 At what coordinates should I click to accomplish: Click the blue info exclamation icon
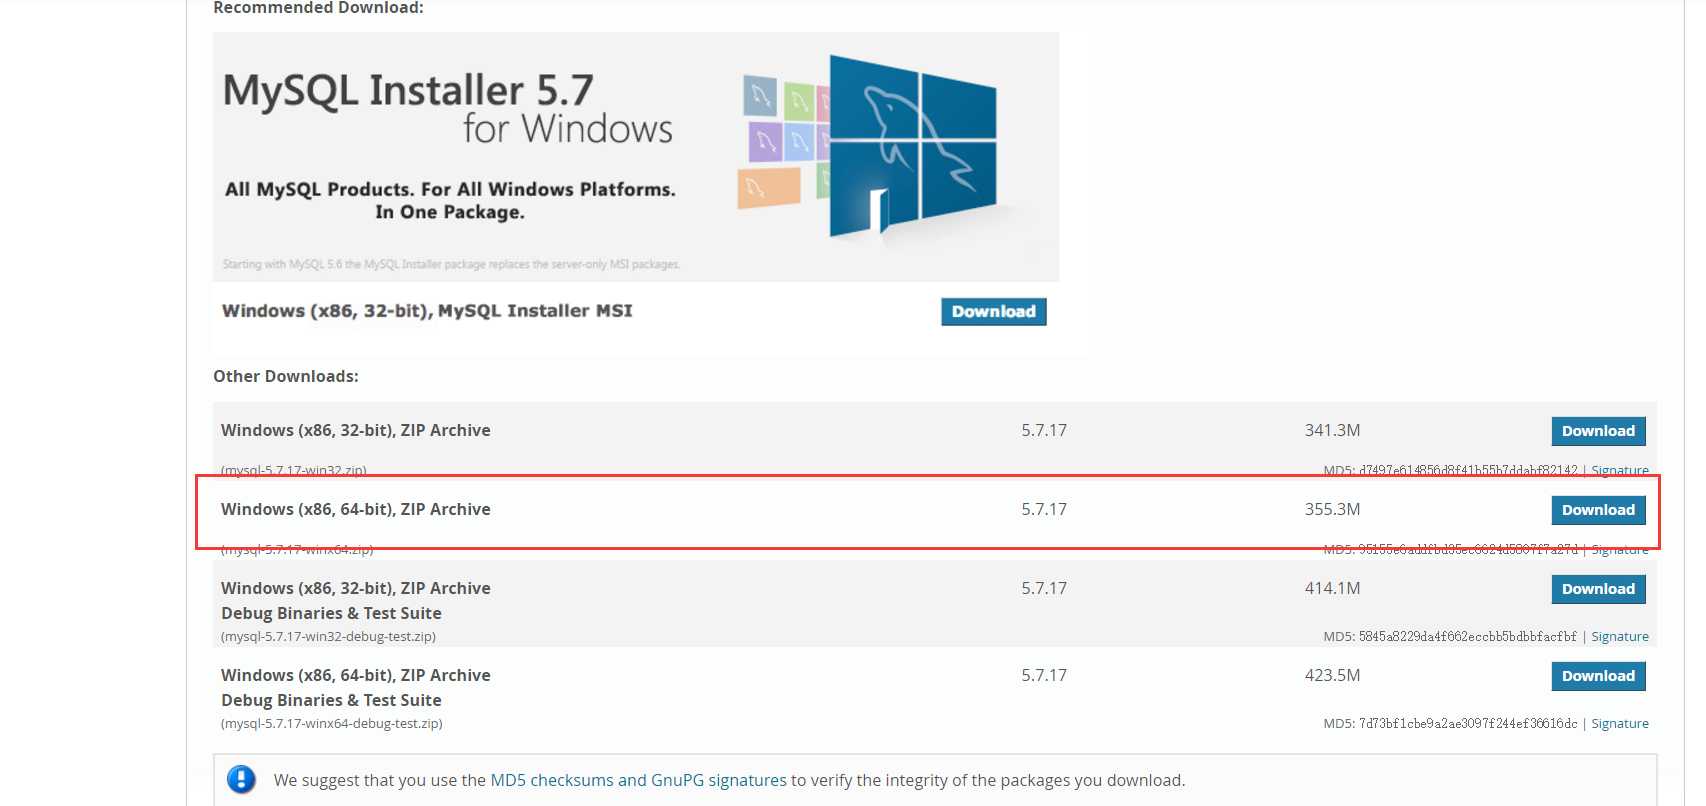tap(241, 779)
